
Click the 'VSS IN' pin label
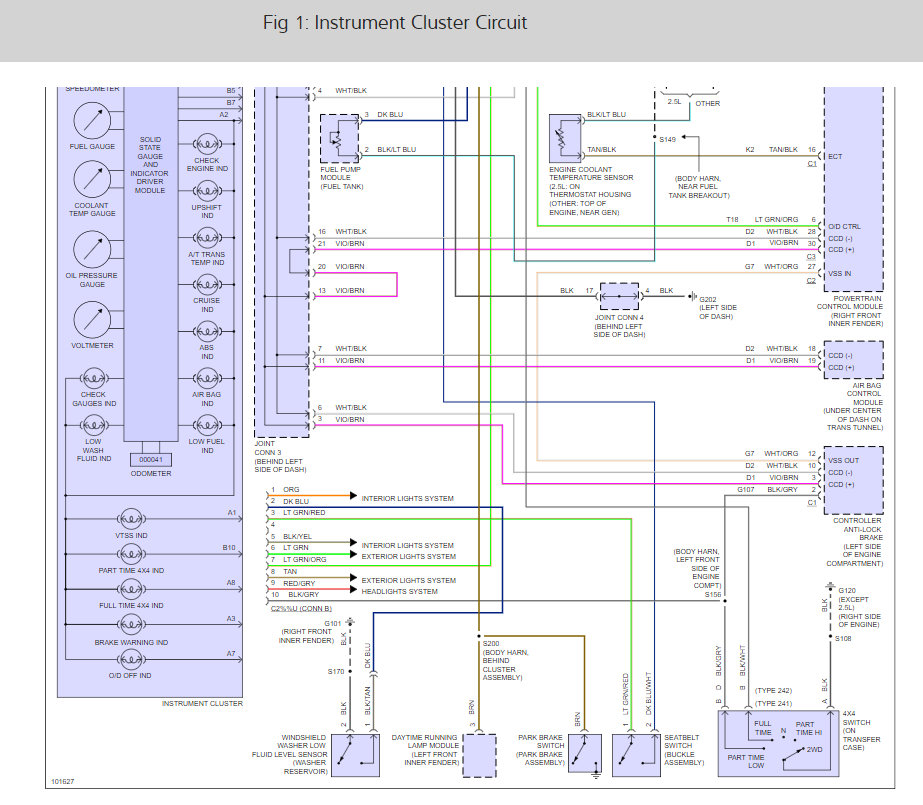(x=839, y=274)
